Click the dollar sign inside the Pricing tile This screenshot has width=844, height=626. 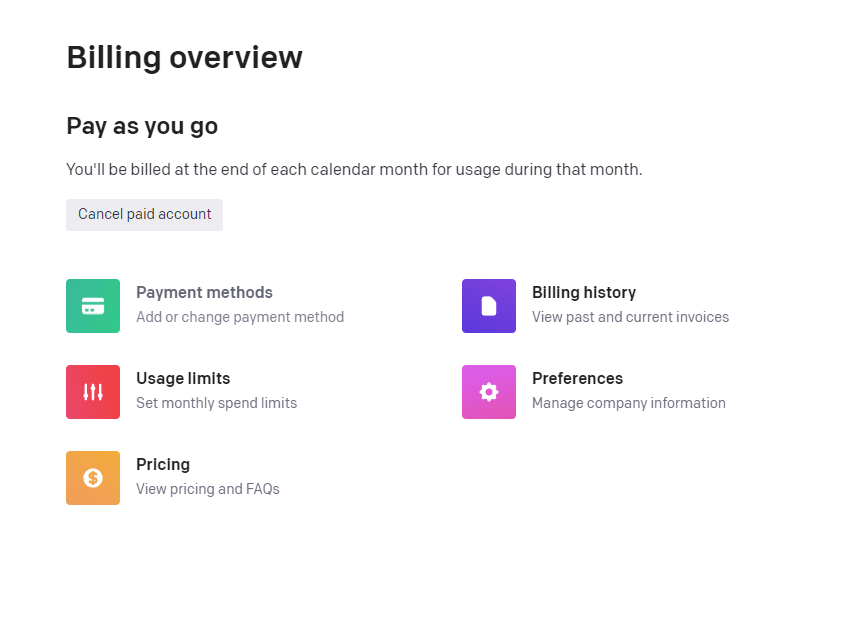click(x=92, y=477)
